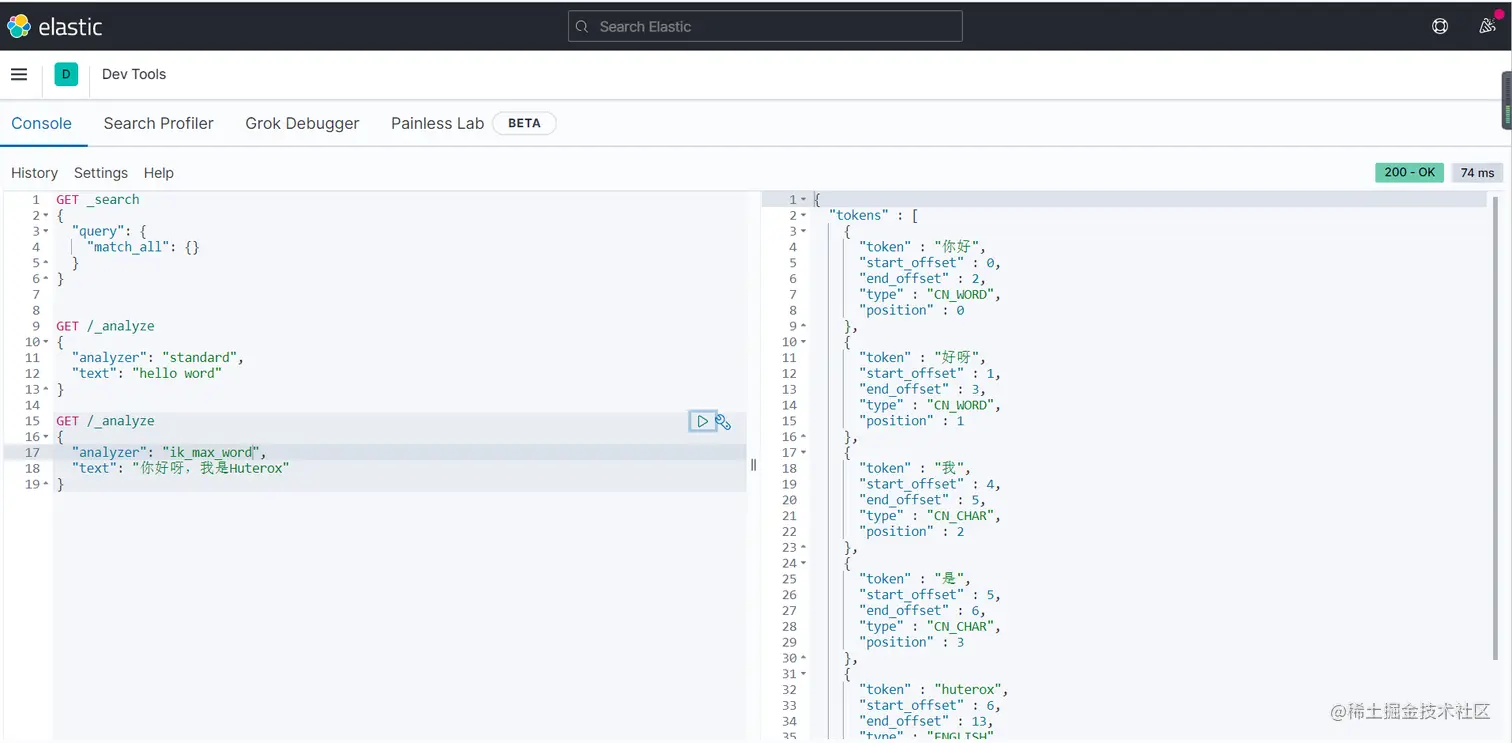This screenshot has height=743, width=1512.
Task: Click the "position" : 3 response line
Action: 912,642
